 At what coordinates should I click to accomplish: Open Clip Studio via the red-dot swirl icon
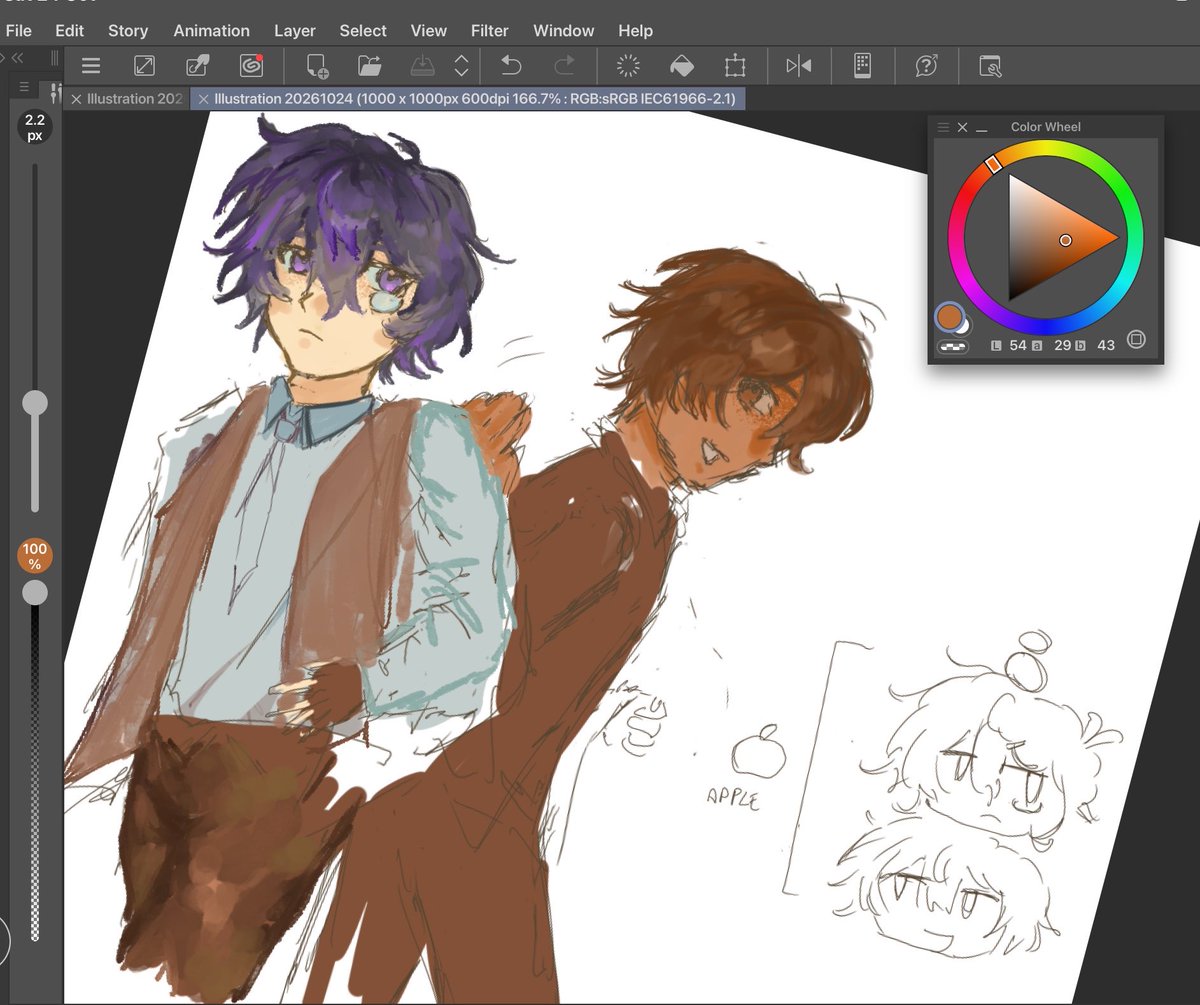(x=251, y=67)
